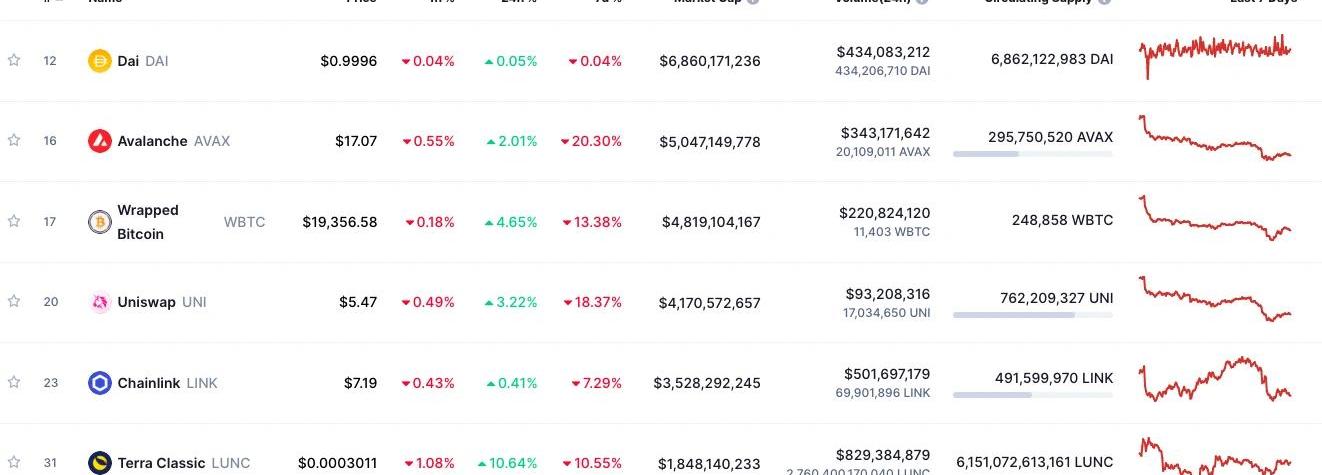The image size is (1322, 475).
Task: Click the Uniswap circulating supply bar
Action: coord(1032,315)
